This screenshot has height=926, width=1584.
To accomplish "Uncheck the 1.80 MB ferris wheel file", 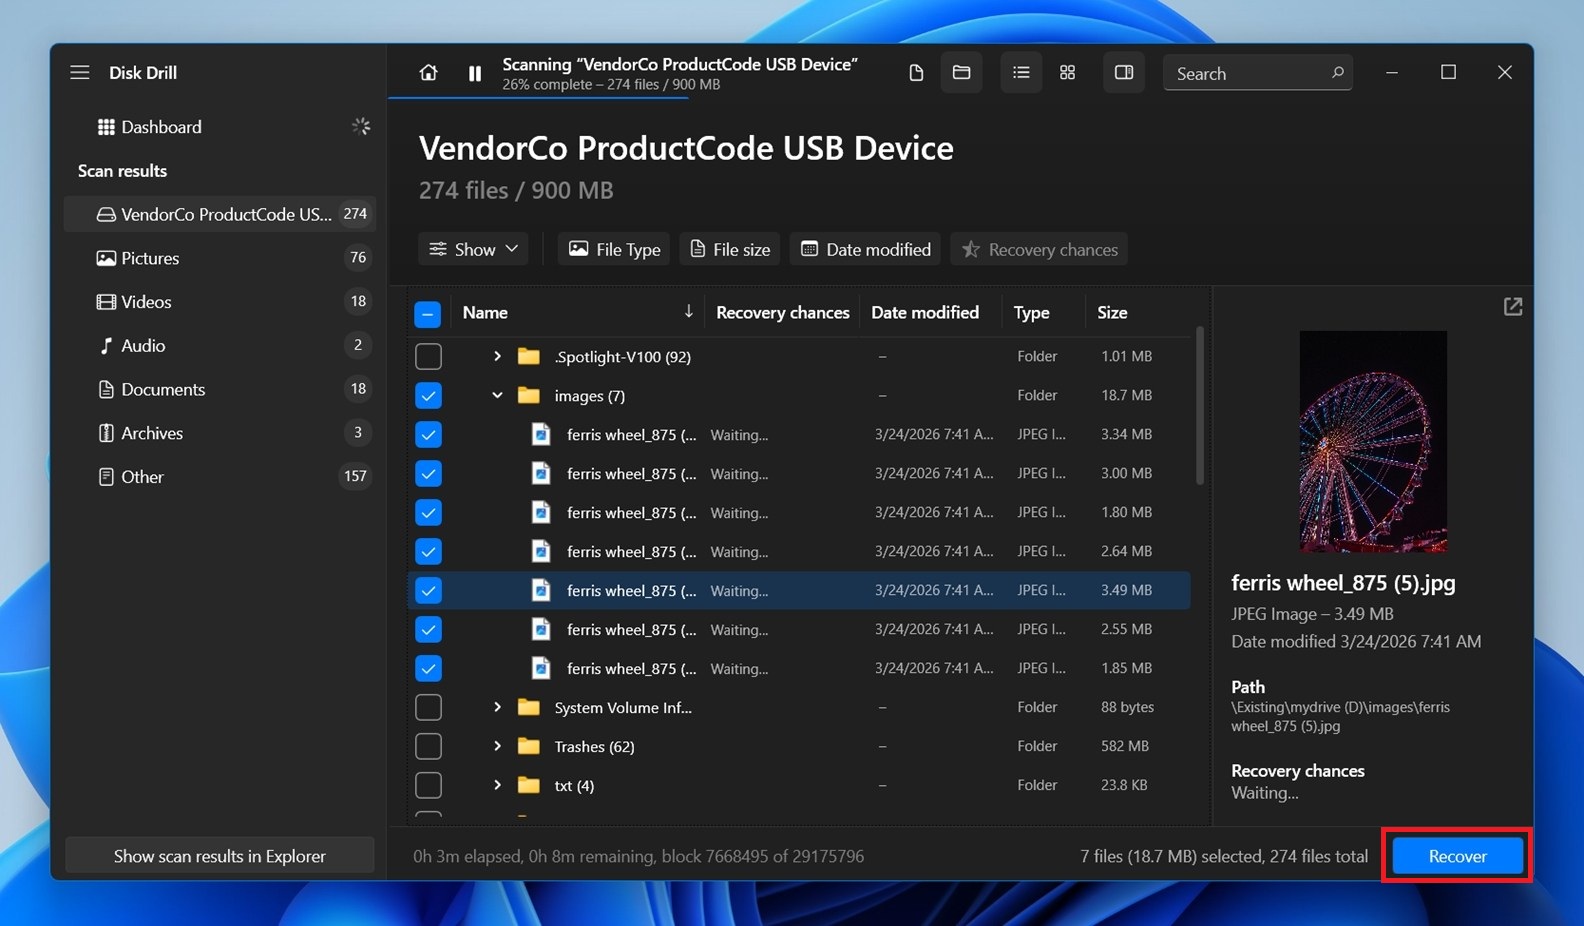I will click(x=428, y=512).
